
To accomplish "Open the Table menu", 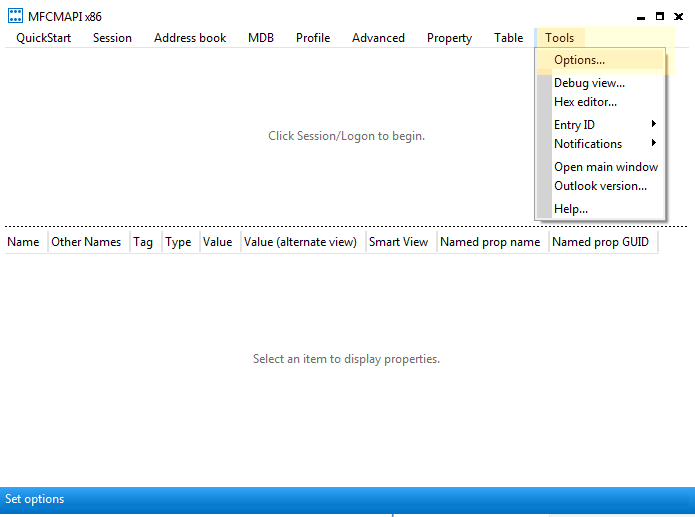I will click(508, 38).
